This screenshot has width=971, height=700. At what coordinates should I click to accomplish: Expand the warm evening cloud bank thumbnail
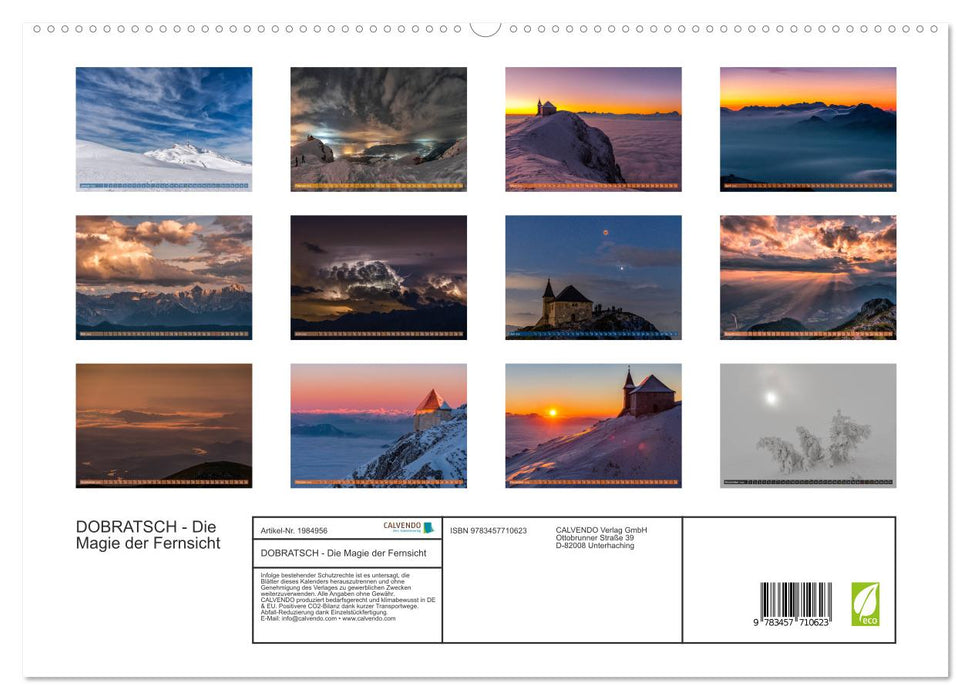point(162,275)
